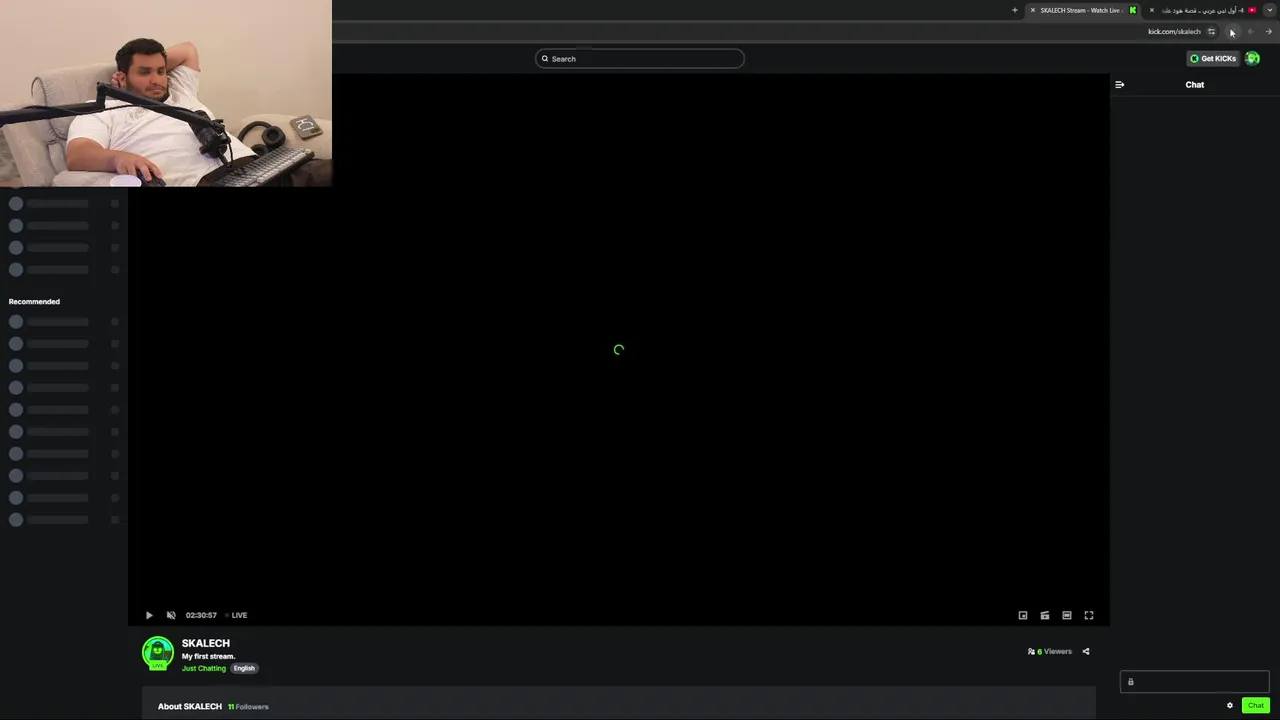This screenshot has width=1280, height=720.
Task: Click the 'My first stream.' title
Action: [208, 656]
